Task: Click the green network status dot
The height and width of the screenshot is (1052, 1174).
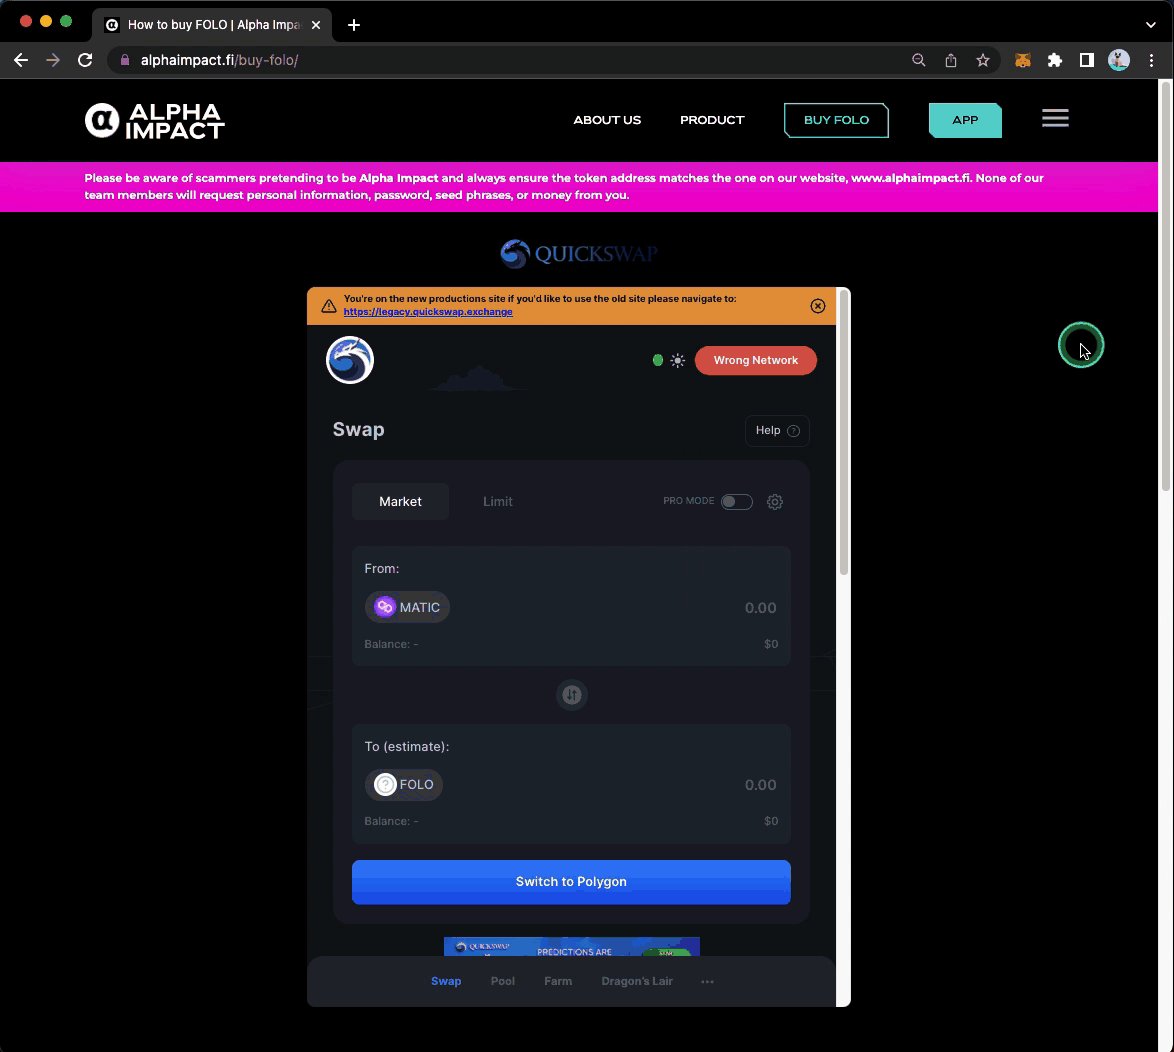Action: tap(657, 361)
